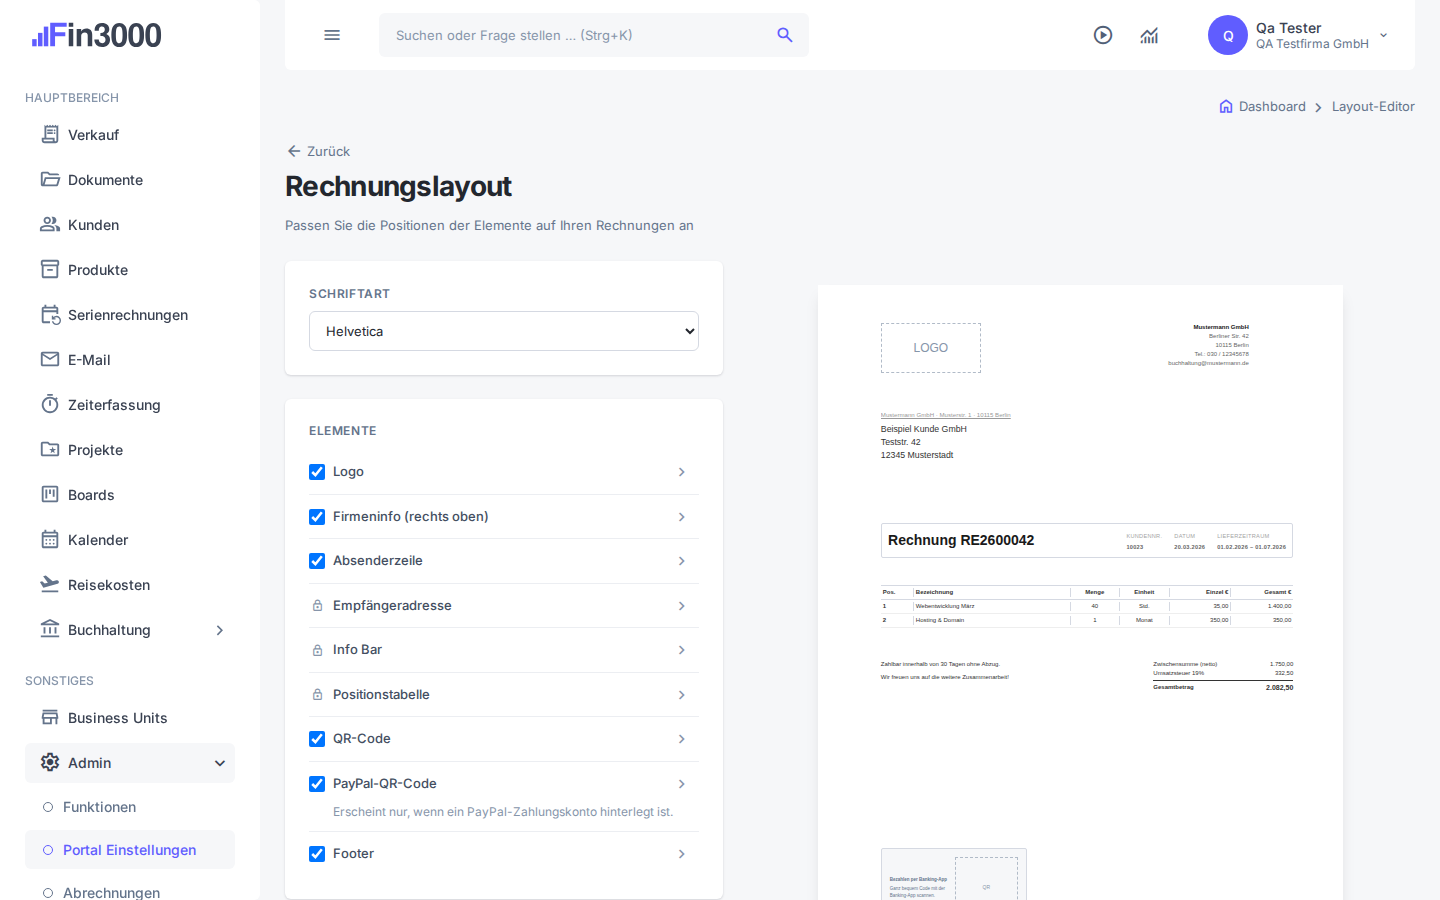This screenshot has width=1440, height=900.
Task: Click the search magnifier icon
Action: (785, 35)
